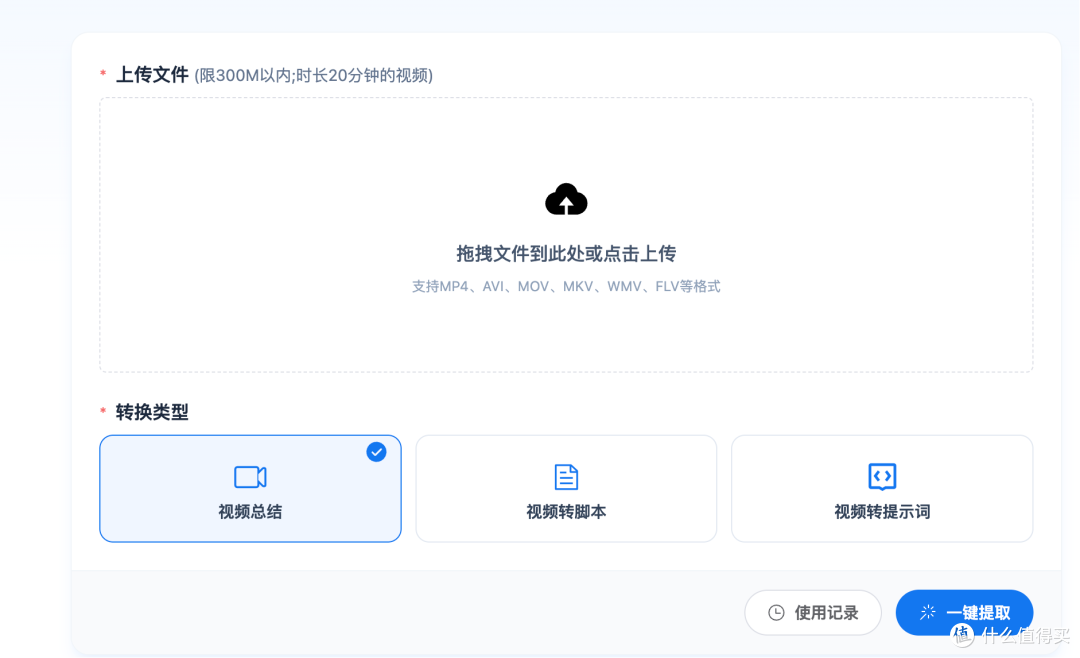Click the sparkle icon in 一键提取 button
The width and height of the screenshot is (1080, 658).
(x=928, y=612)
